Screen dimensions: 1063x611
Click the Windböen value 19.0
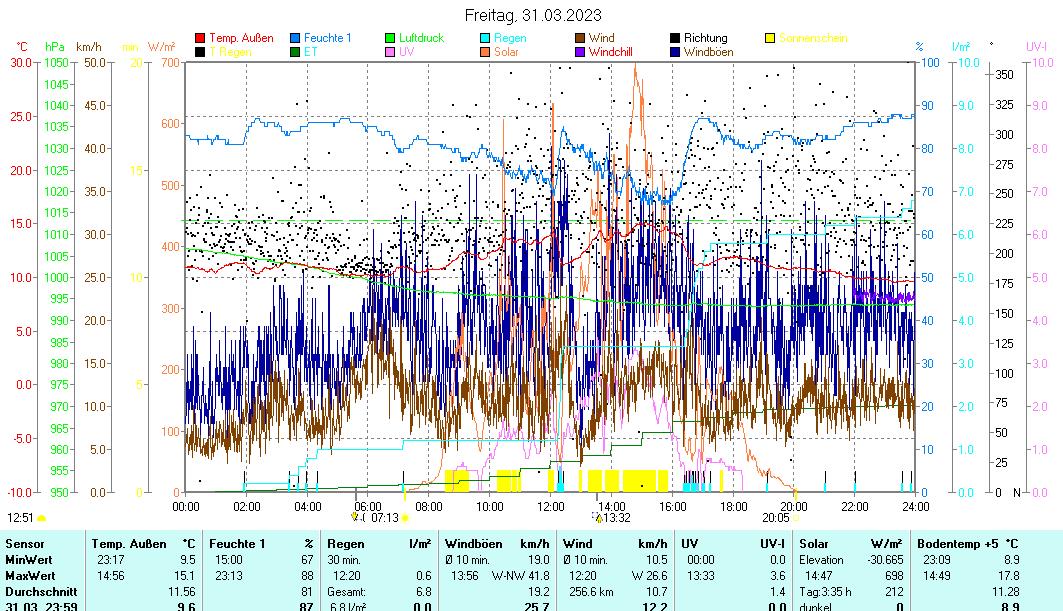[x=539, y=560]
